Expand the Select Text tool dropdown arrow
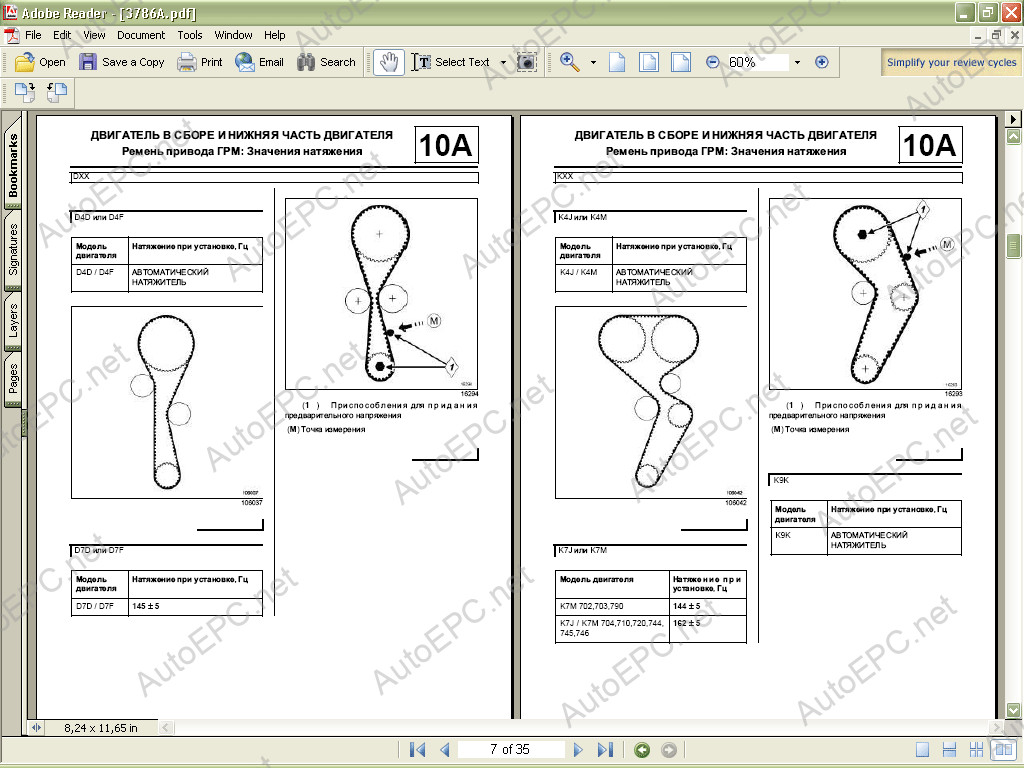The width and height of the screenshot is (1024, 768). point(503,63)
